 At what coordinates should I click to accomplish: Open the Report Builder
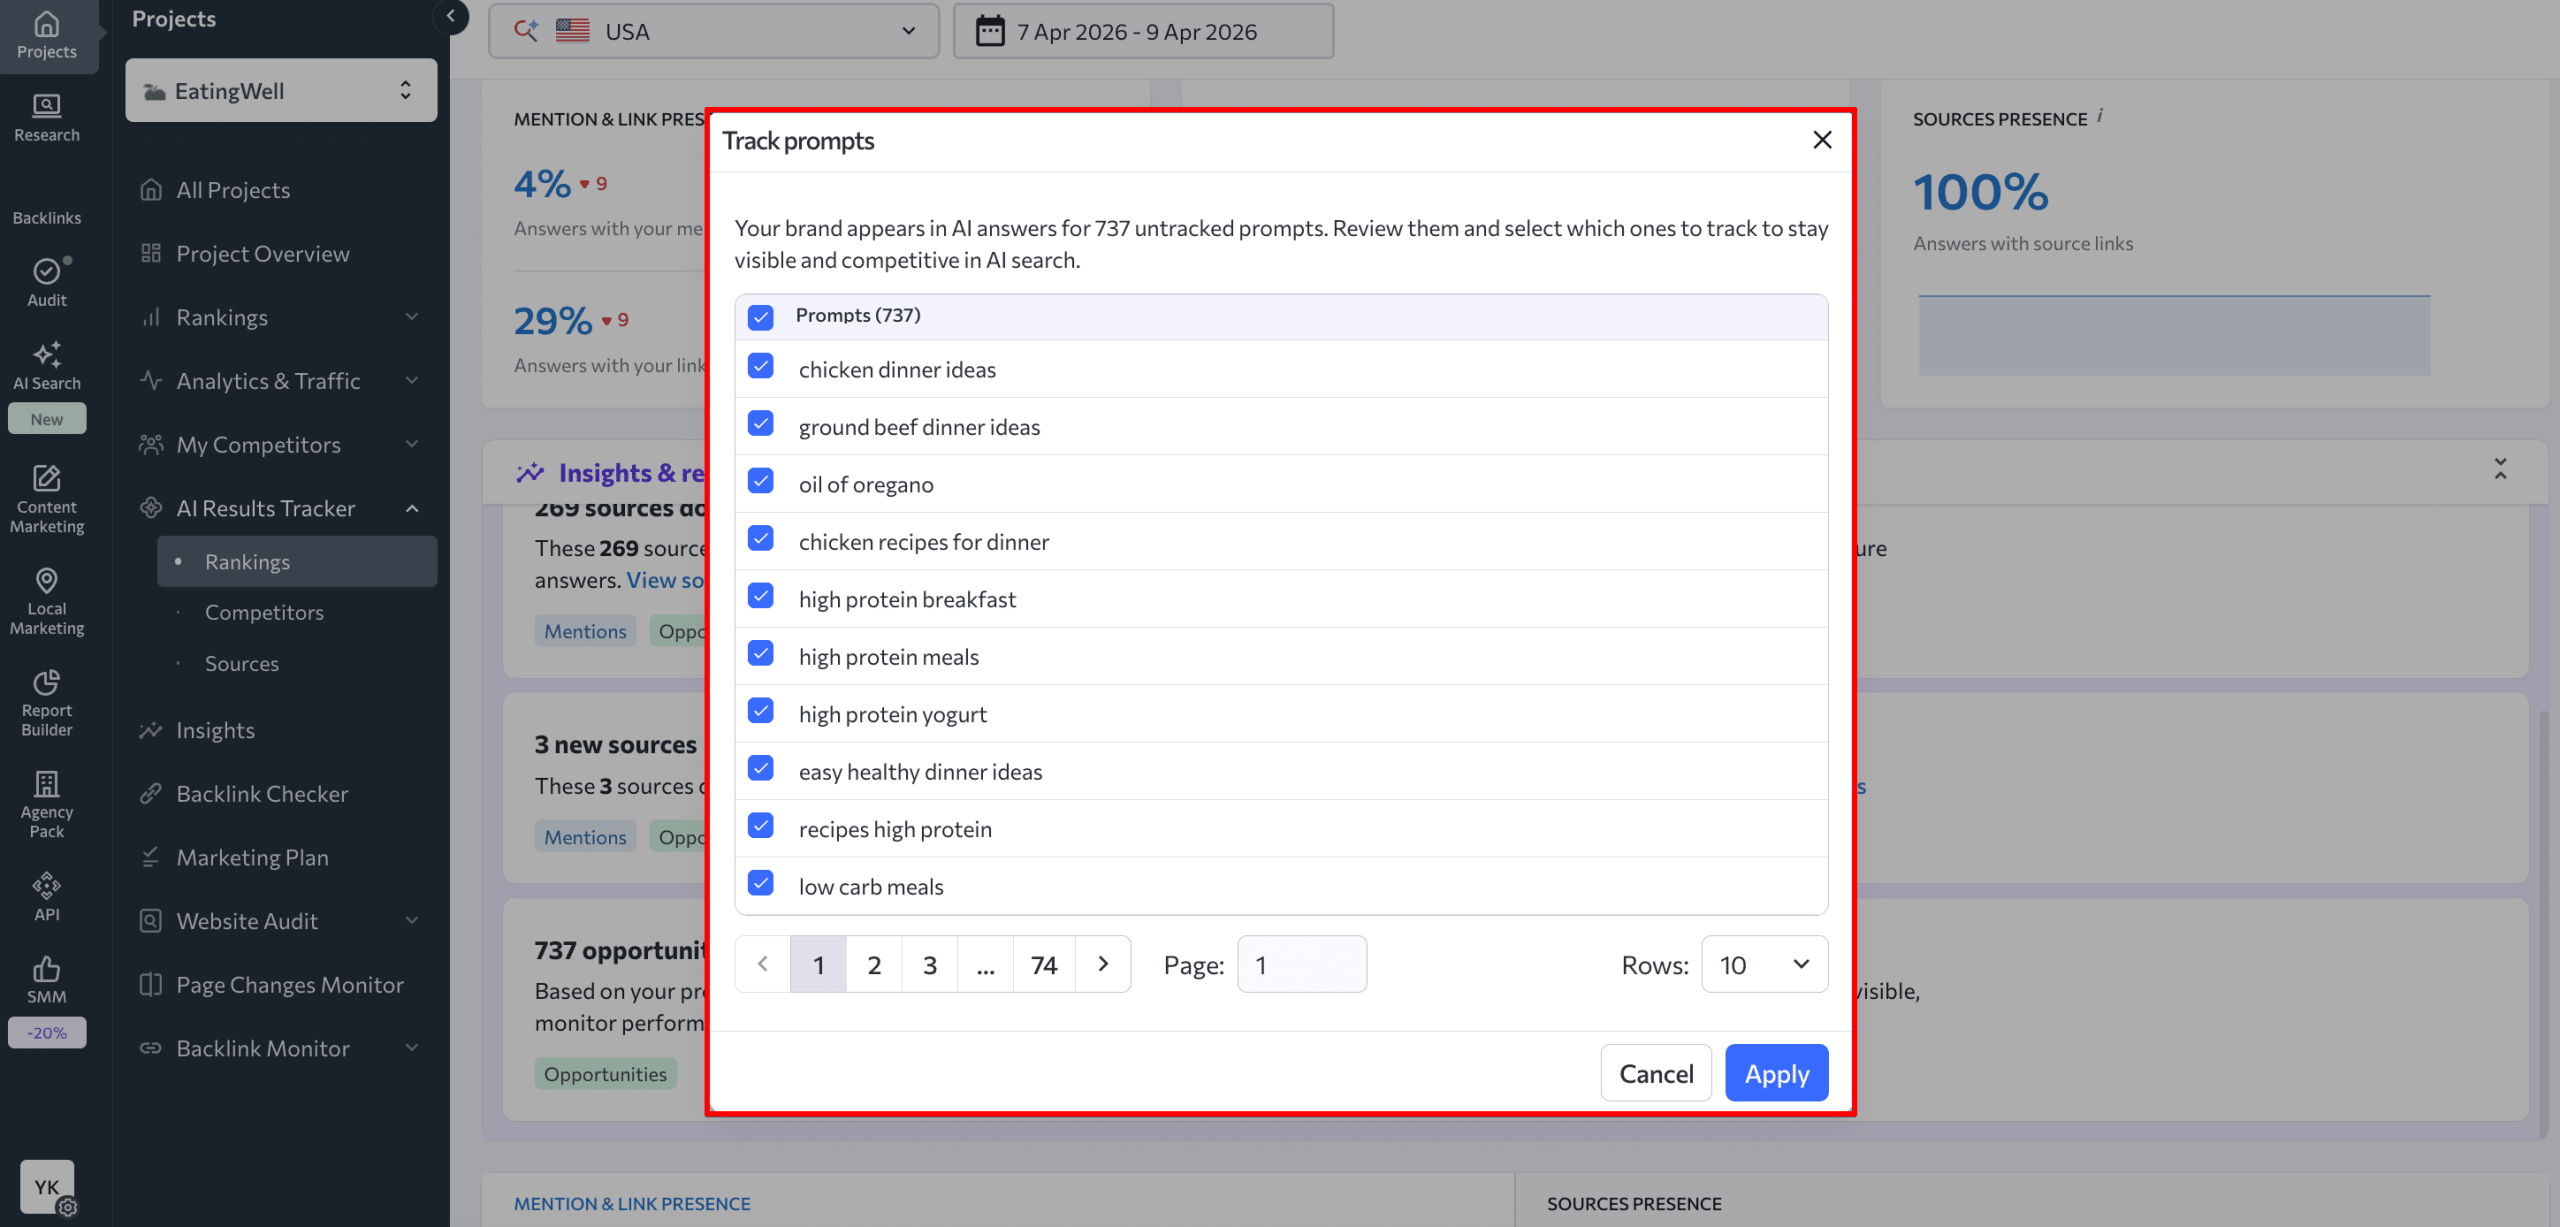click(46, 700)
